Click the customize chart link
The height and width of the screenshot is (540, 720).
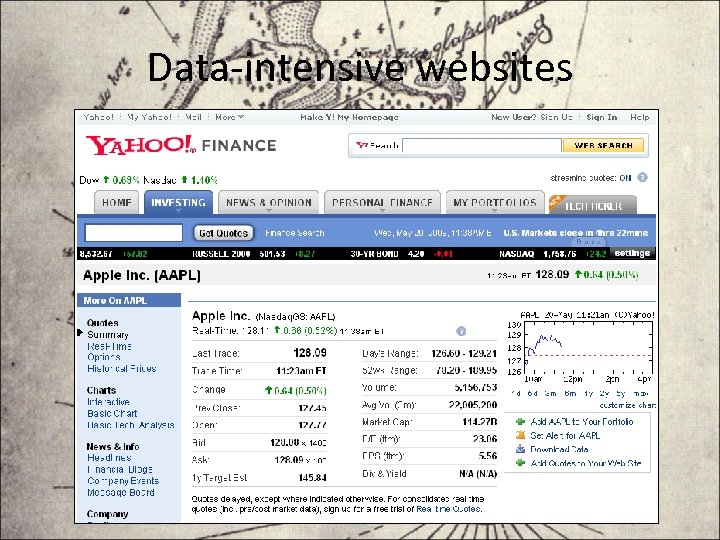point(627,405)
